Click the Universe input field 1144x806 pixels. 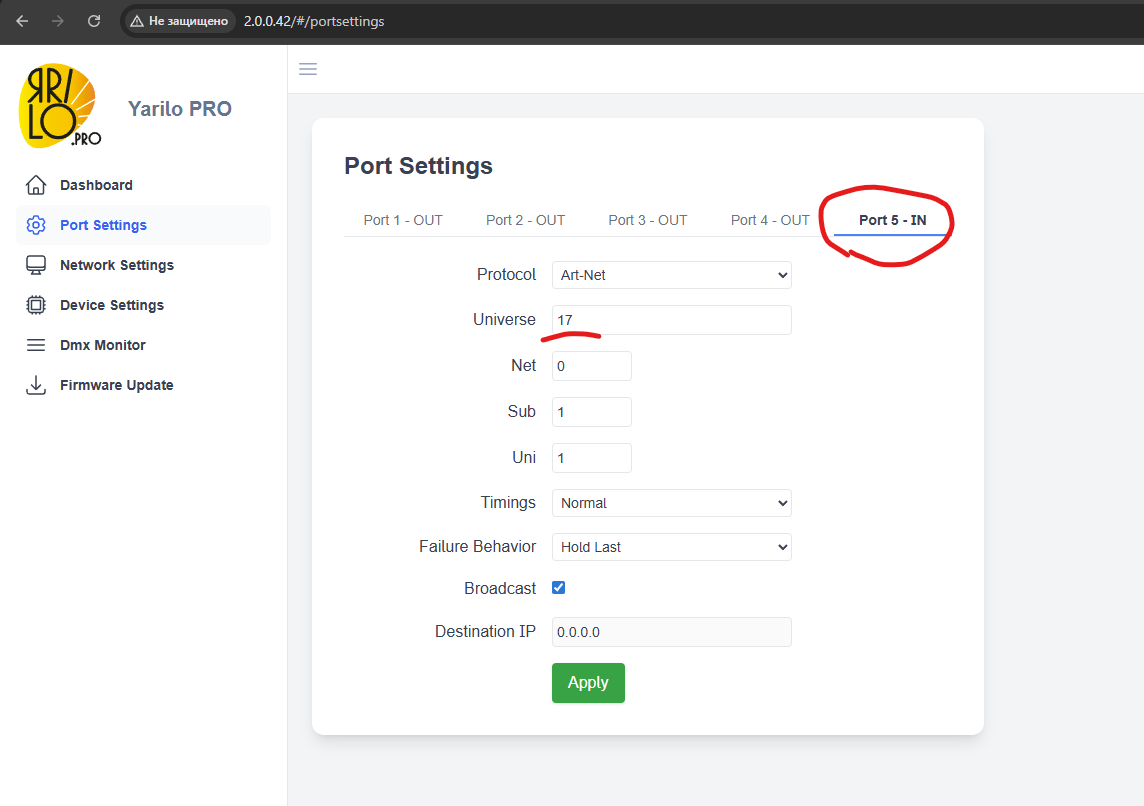[x=672, y=320]
